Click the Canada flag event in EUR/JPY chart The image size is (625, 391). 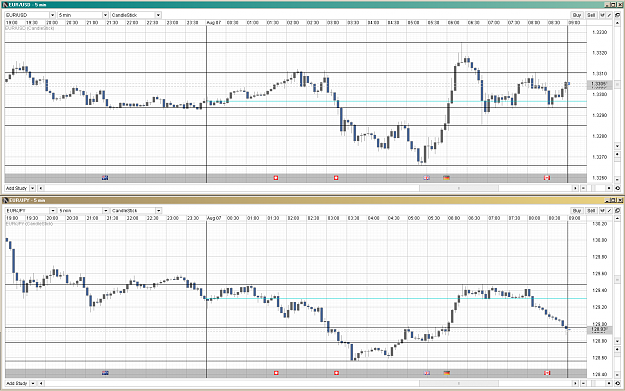[547, 373]
